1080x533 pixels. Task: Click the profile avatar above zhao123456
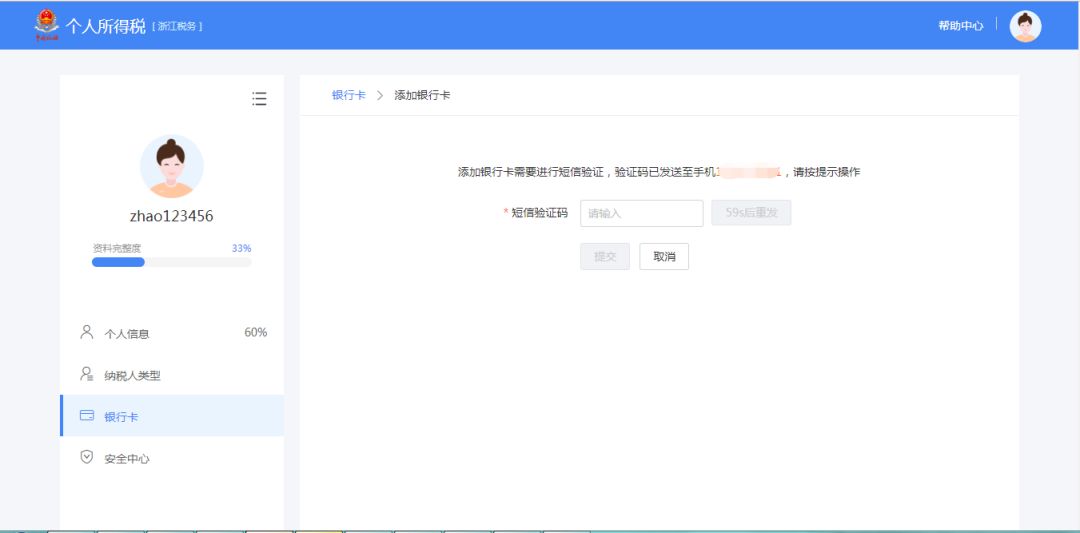tap(171, 166)
